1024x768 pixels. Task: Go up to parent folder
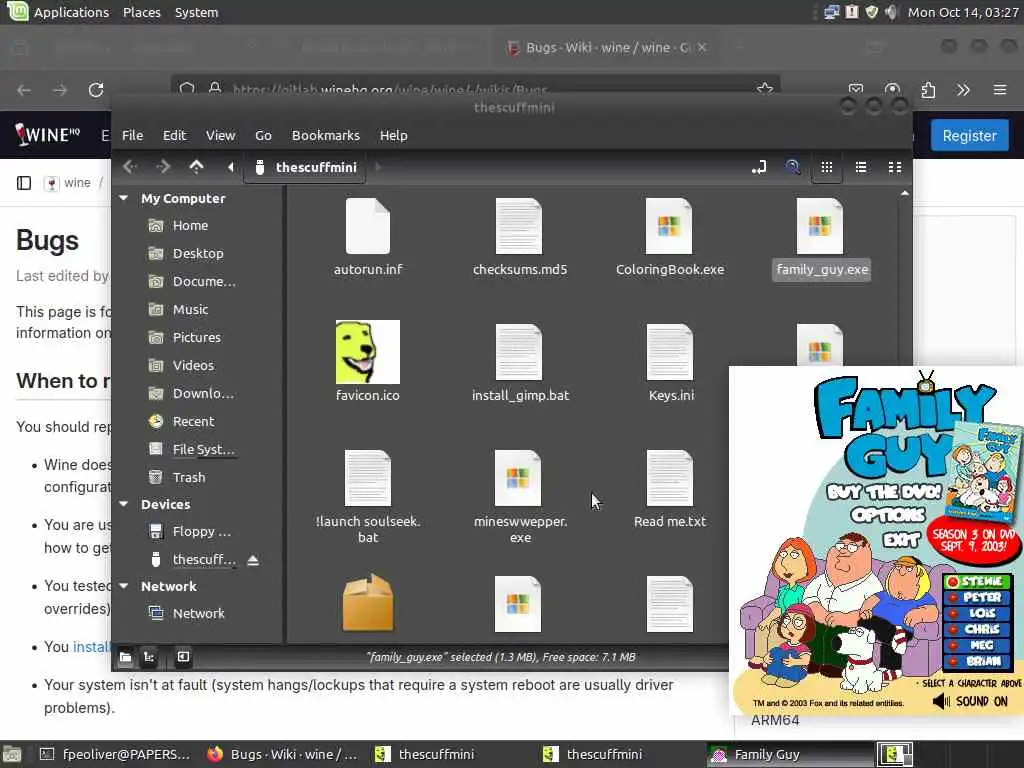(x=196, y=167)
